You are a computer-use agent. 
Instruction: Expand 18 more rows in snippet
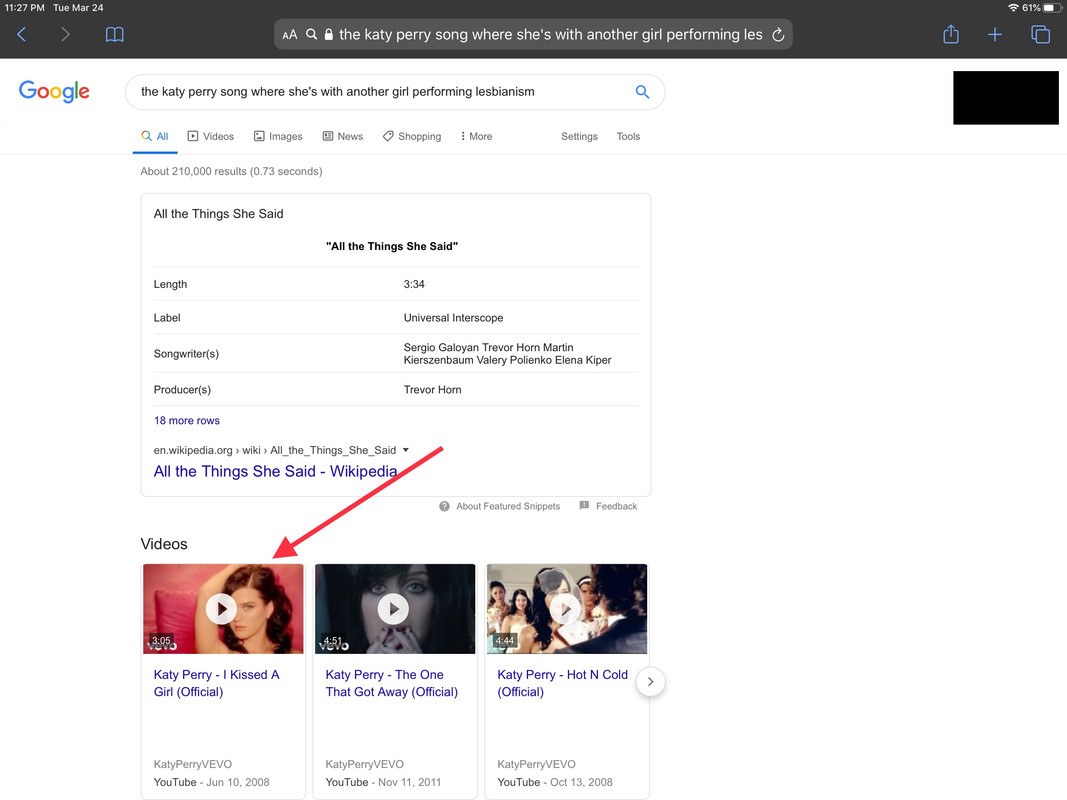[186, 420]
